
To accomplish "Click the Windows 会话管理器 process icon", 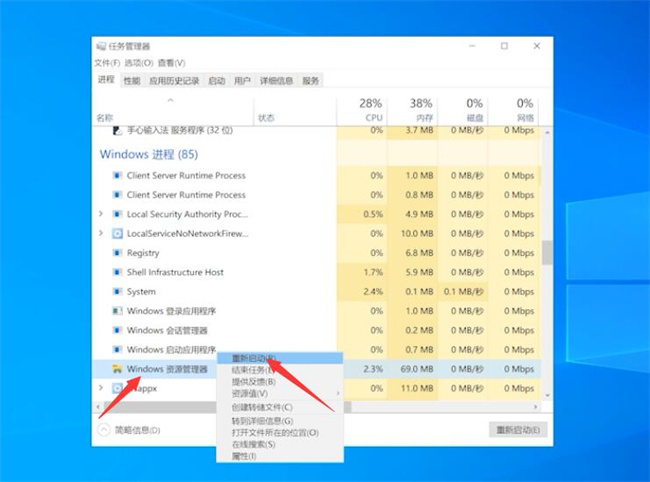I will tap(117, 330).
